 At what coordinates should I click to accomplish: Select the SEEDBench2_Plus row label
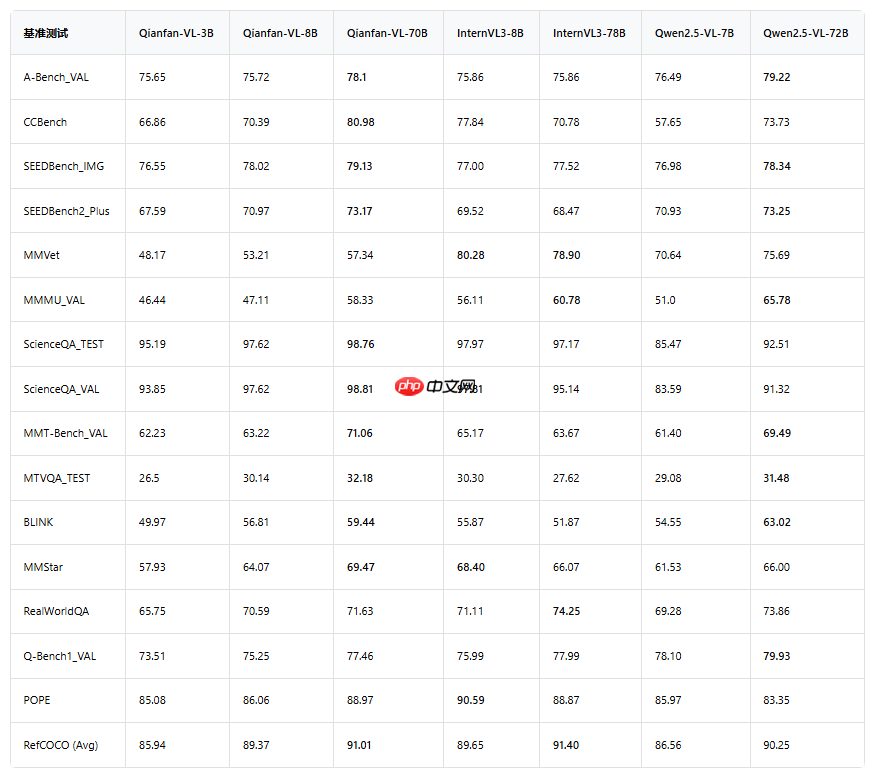click(67, 211)
